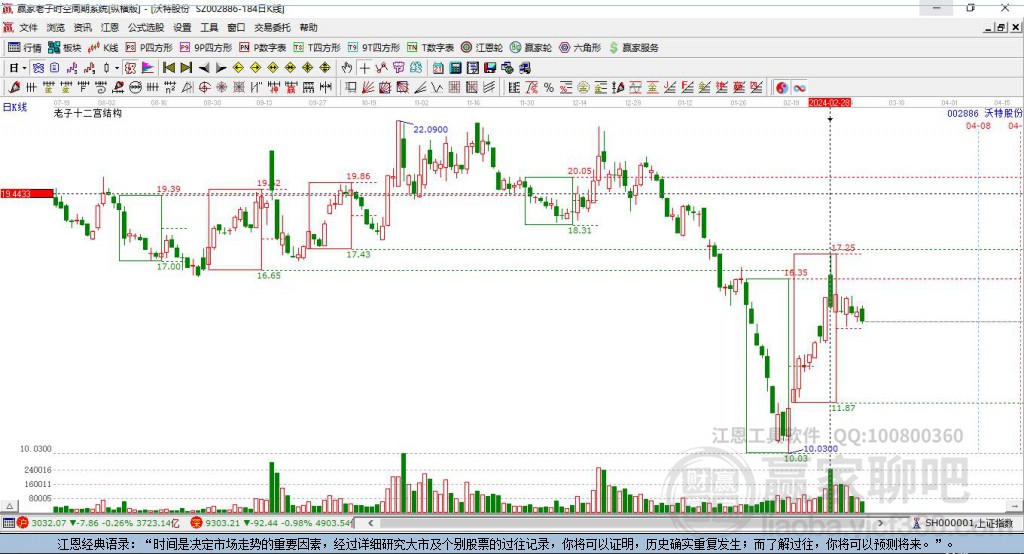Click the blue infinity loop icon
Image resolution: width=1024 pixels, height=554 pixels.
(799, 88)
